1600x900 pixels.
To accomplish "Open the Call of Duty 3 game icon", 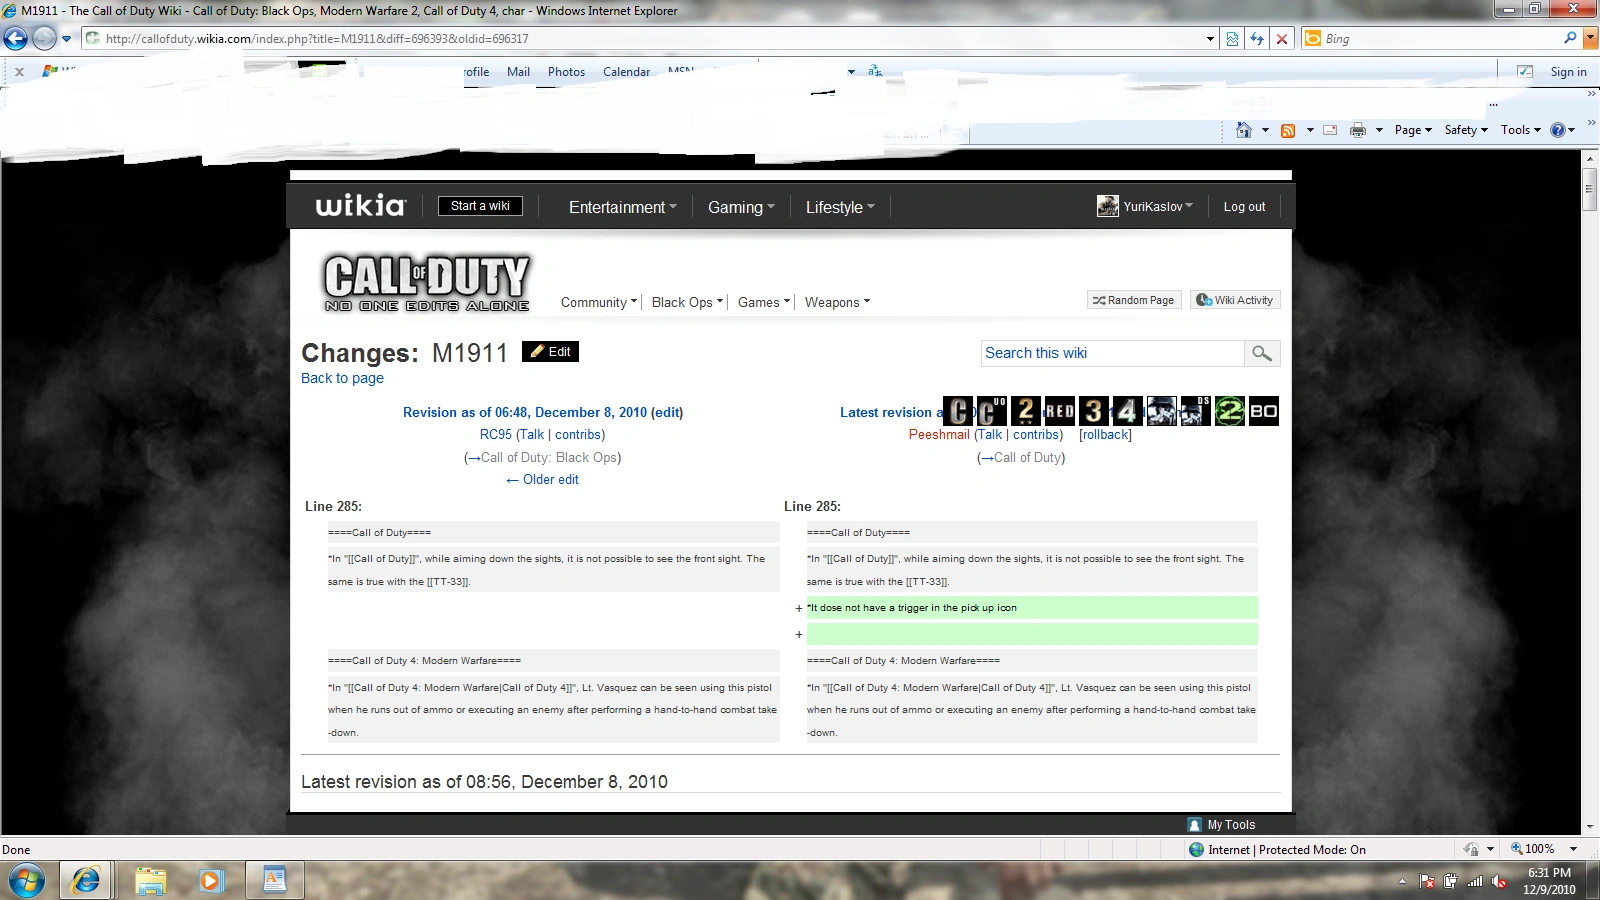I will point(1094,411).
